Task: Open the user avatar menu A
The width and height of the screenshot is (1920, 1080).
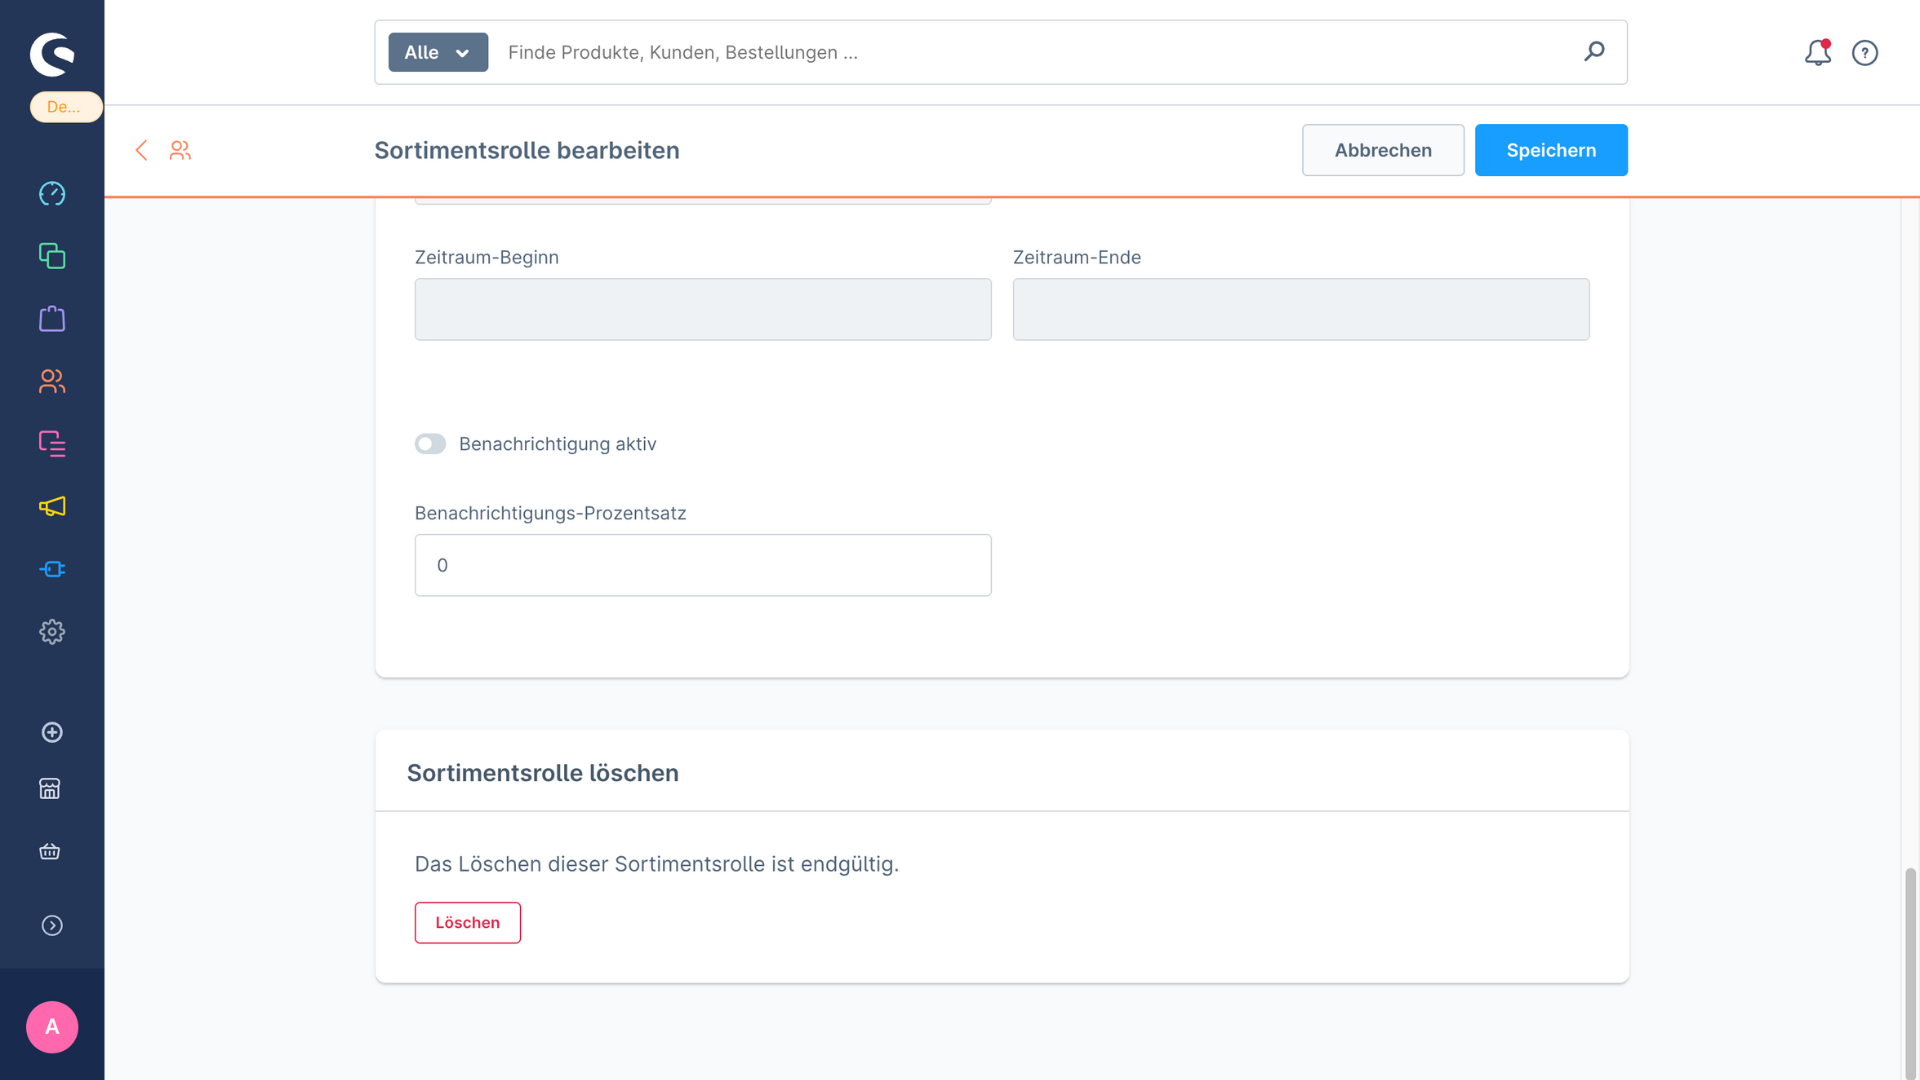Action: coord(52,1027)
